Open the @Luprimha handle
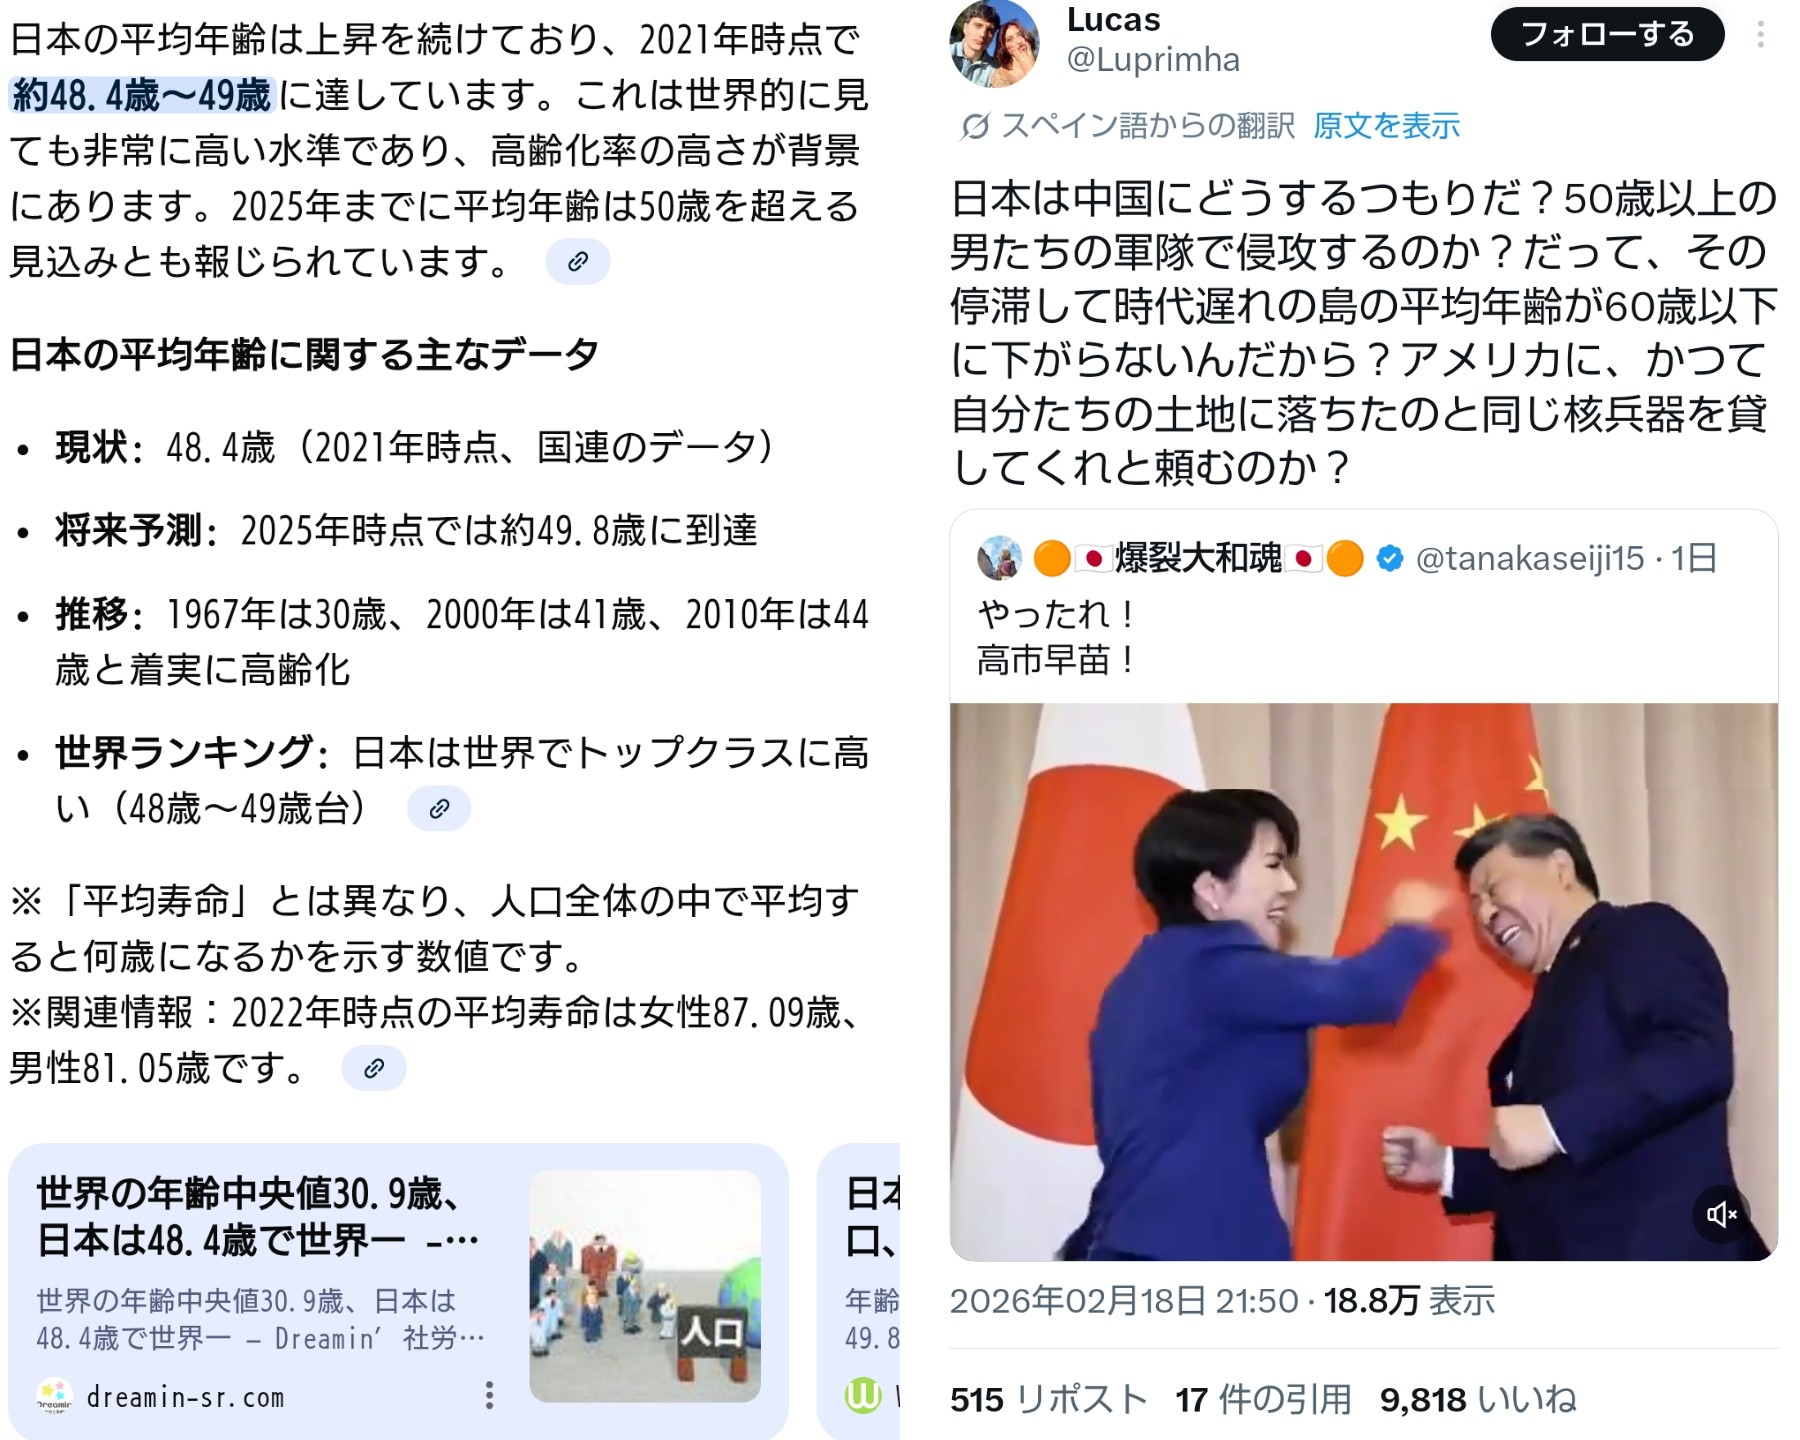Viewport: 1800px width, 1440px height. [x=1153, y=60]
